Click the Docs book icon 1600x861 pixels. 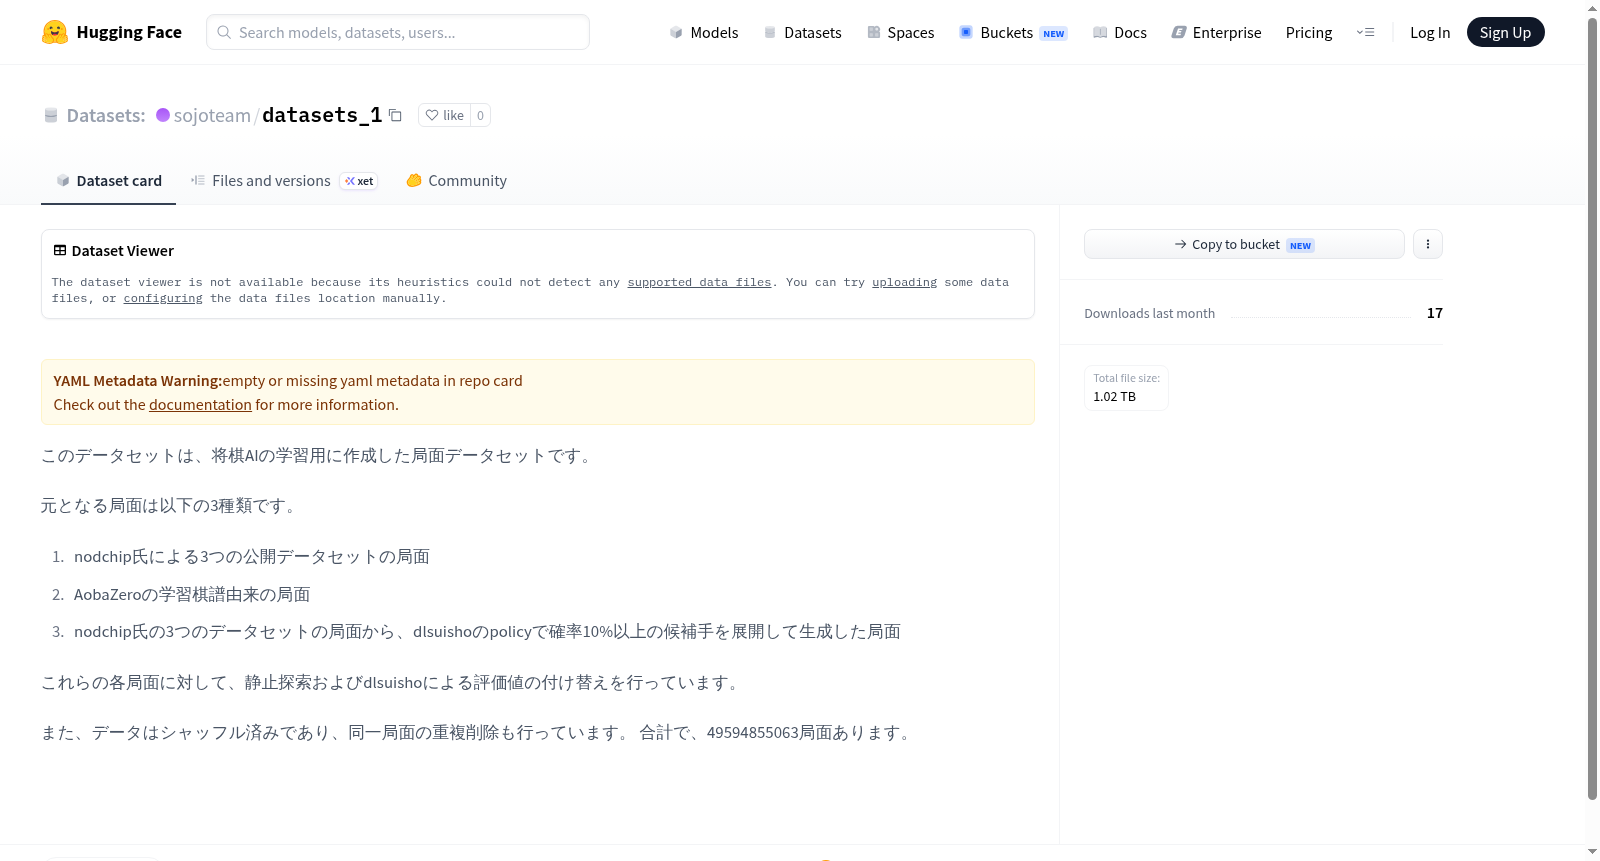coord(1100,32)
